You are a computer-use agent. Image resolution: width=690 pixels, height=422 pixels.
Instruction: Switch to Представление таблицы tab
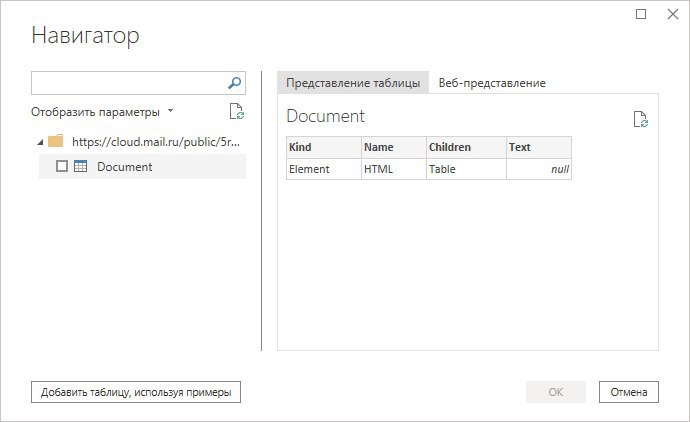click(x=353, y=83)
